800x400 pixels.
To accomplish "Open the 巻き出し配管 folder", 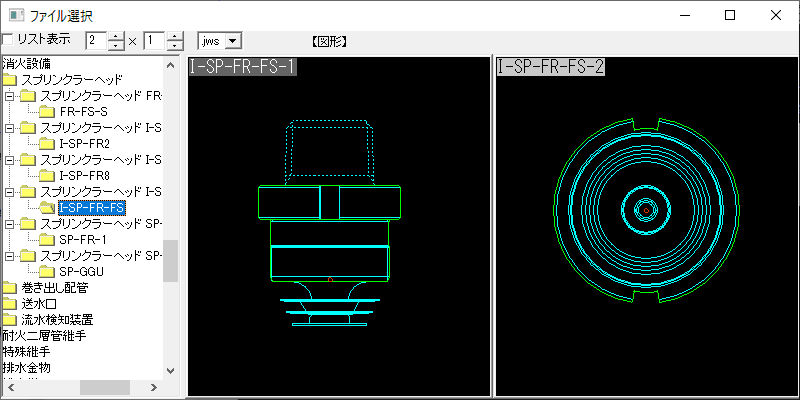I will pos(54,288).
